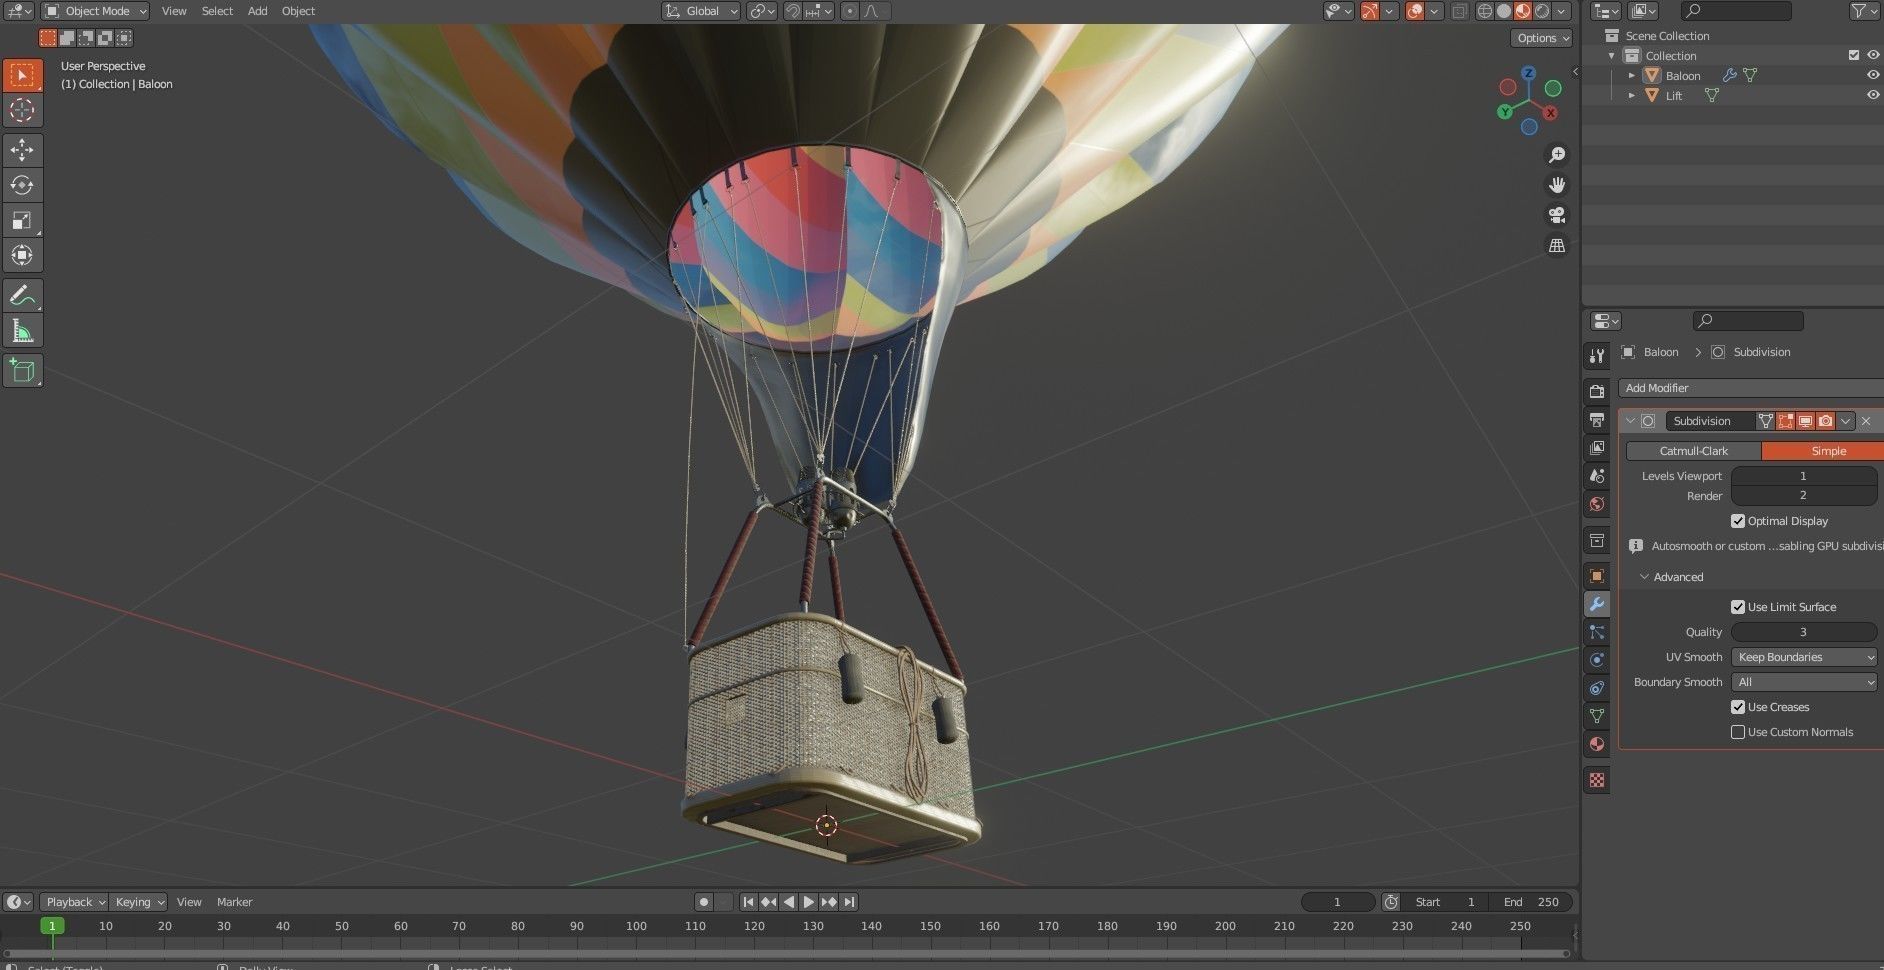Image resolution: width=1884 pixels, height=970 pixels.
Task: Expand the Baloon tree item
Action: coord(1632,76)
